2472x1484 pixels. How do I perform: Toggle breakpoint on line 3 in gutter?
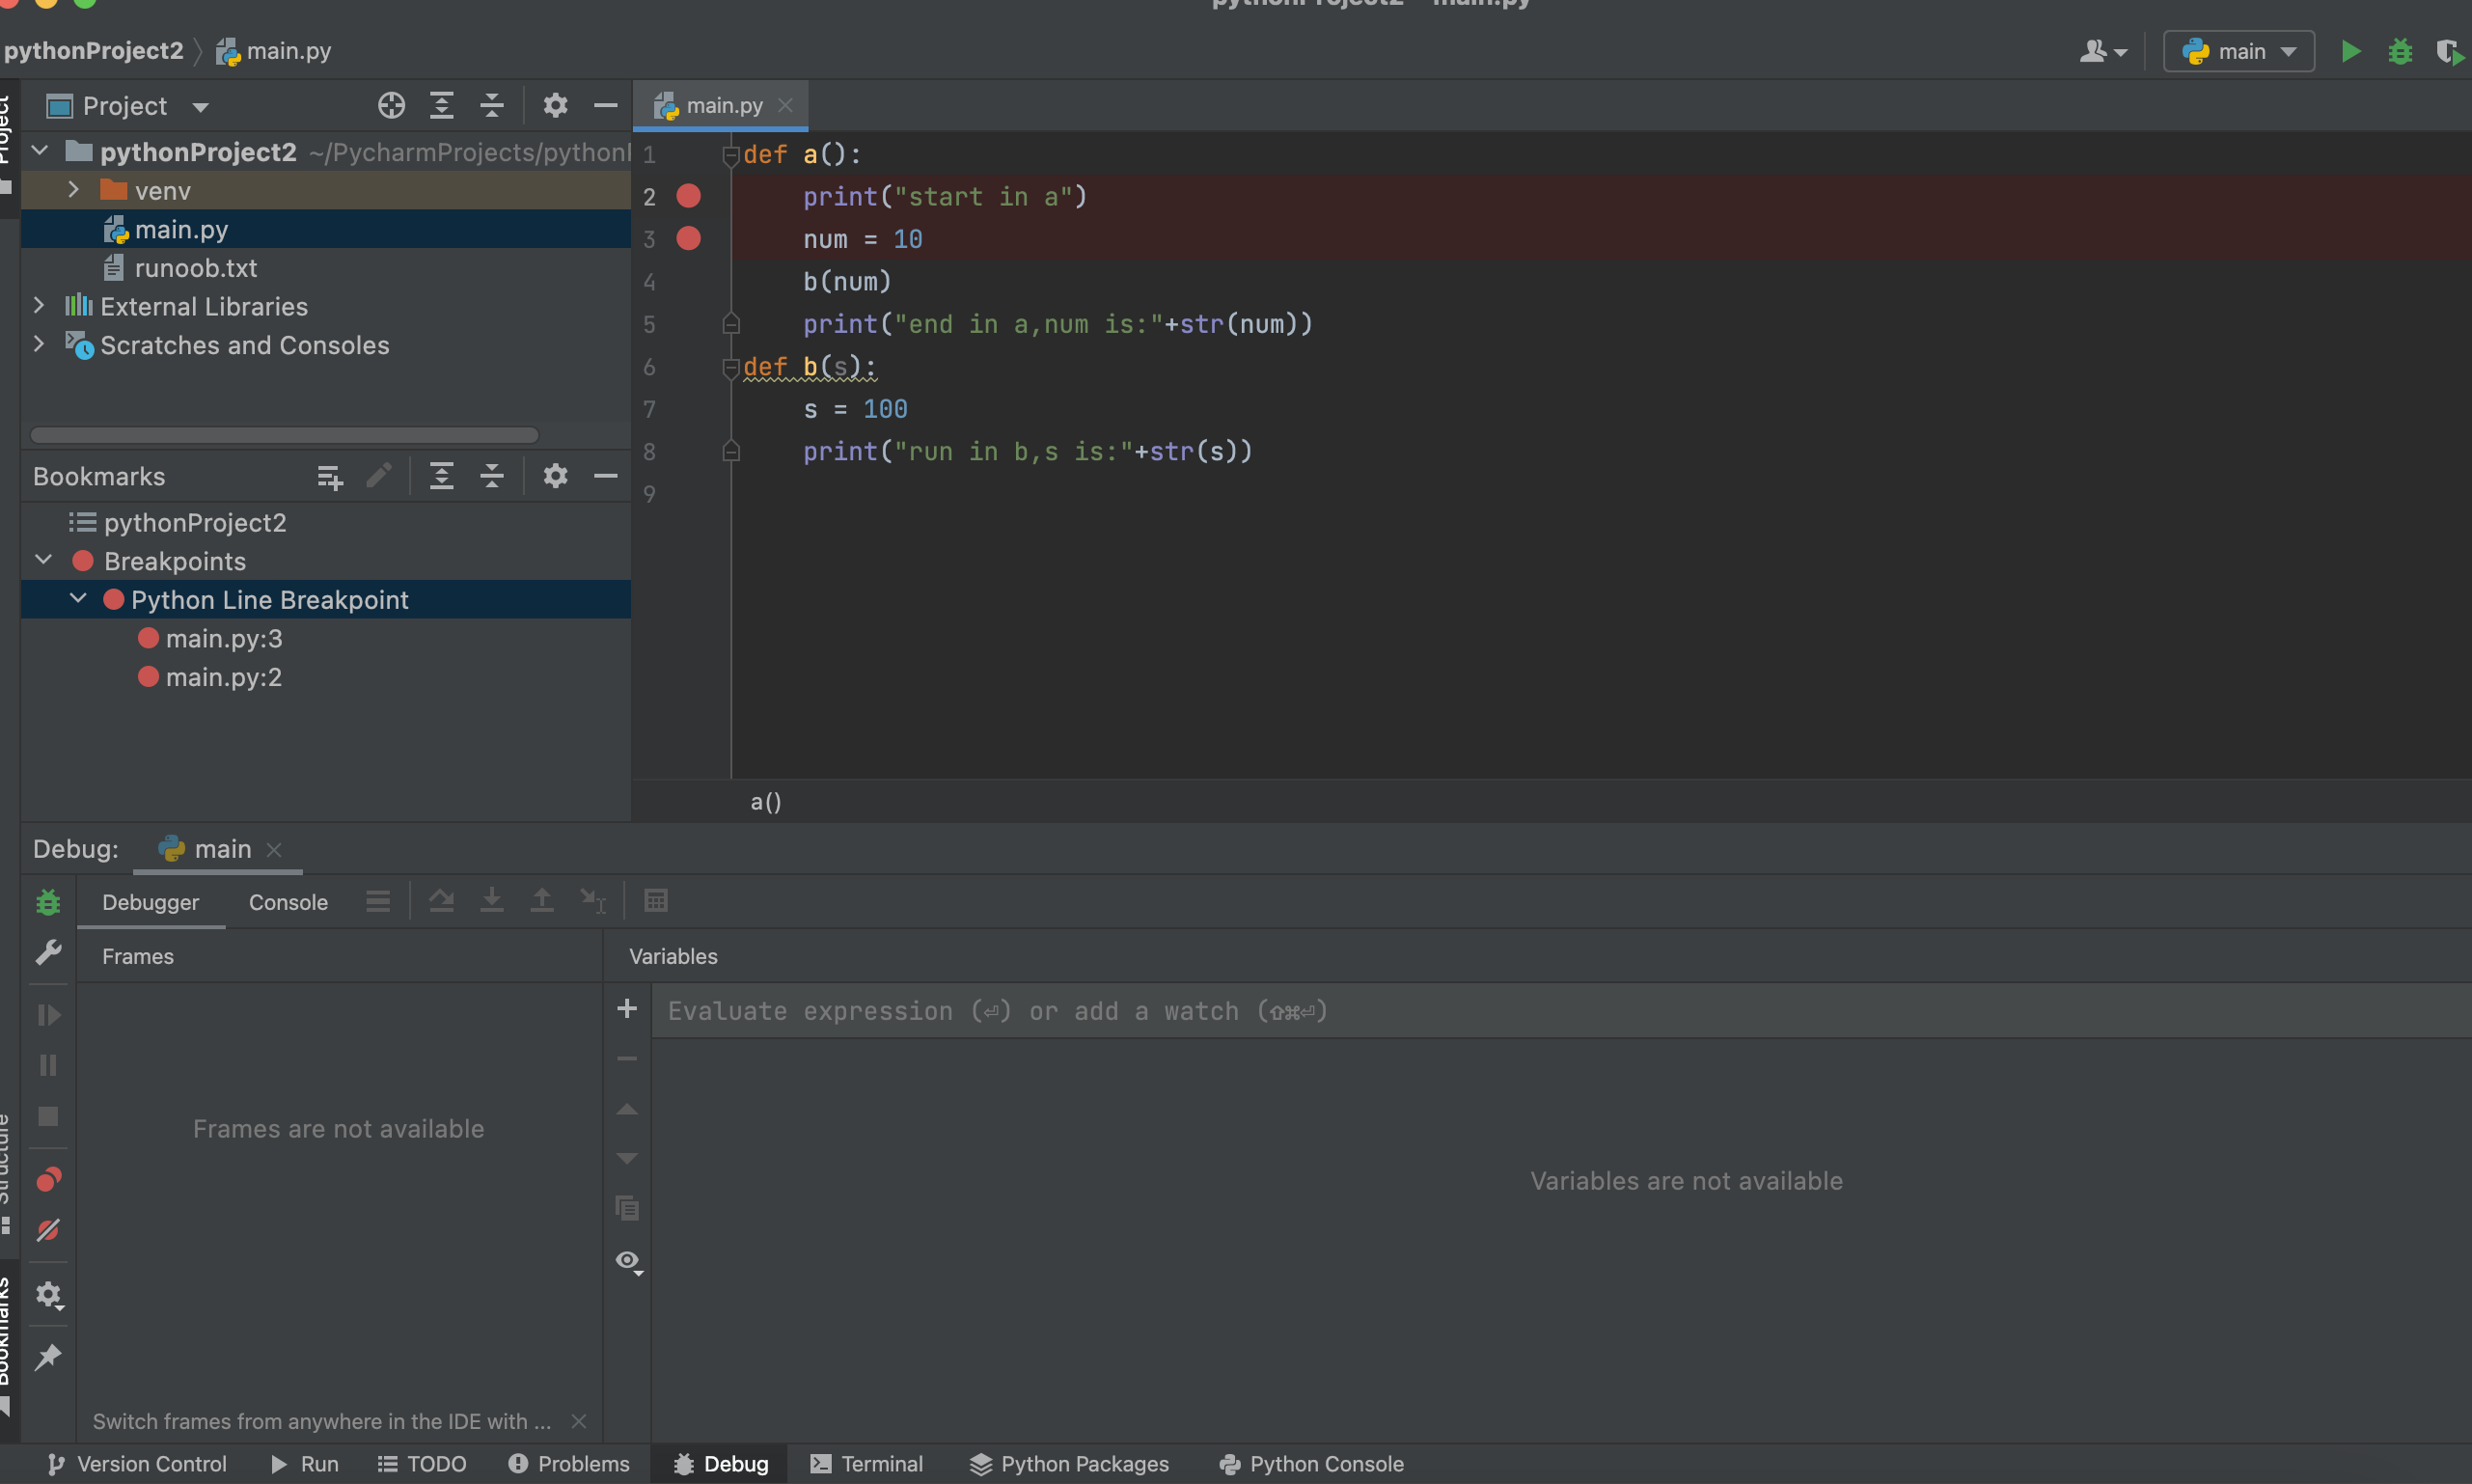[x=688, y=238]
